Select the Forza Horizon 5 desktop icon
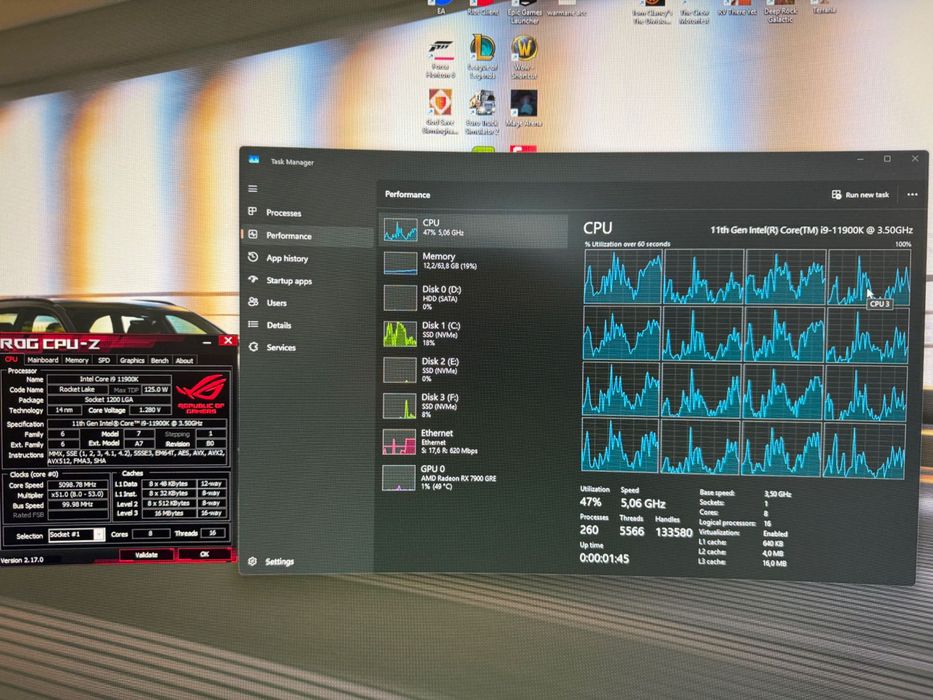933x700 pixels. [440, 58]
